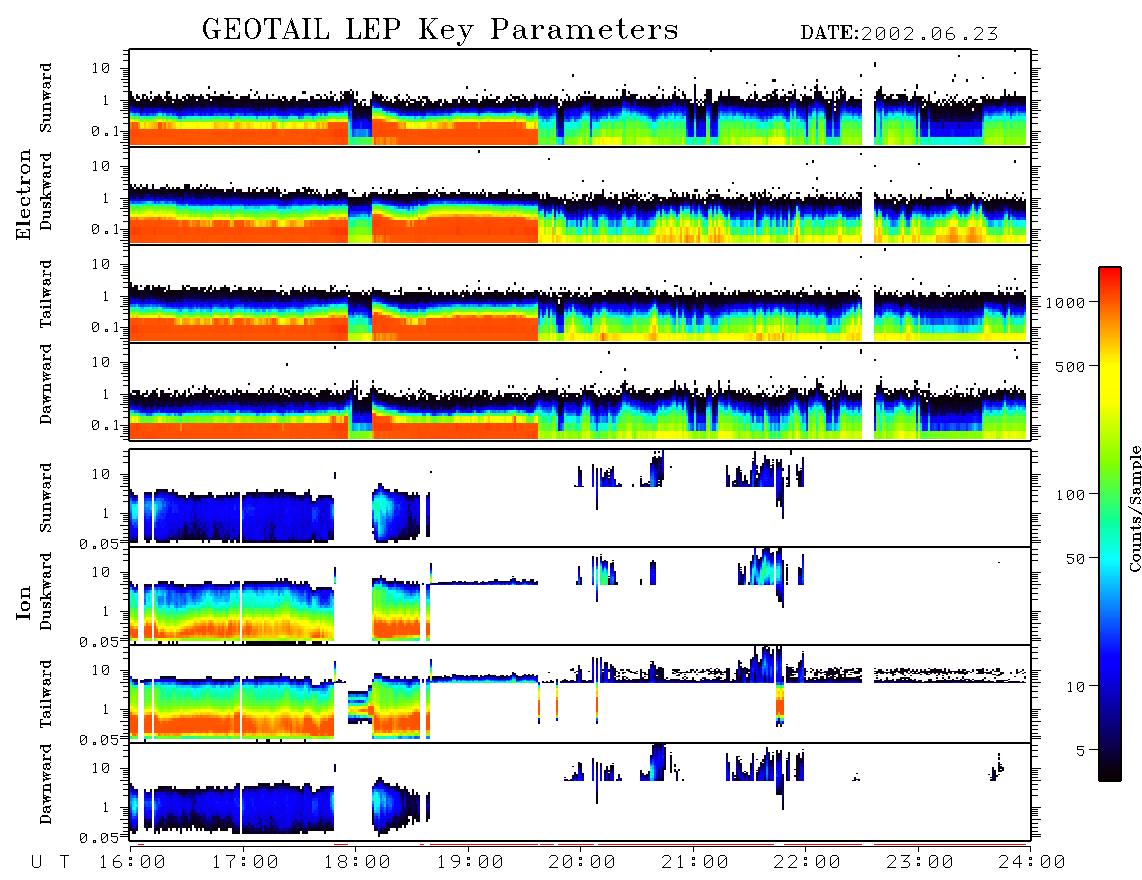This screenshot has width=1142, height=880.
Task: Click the 19:00 time tick label
Action: click(470, 863)
